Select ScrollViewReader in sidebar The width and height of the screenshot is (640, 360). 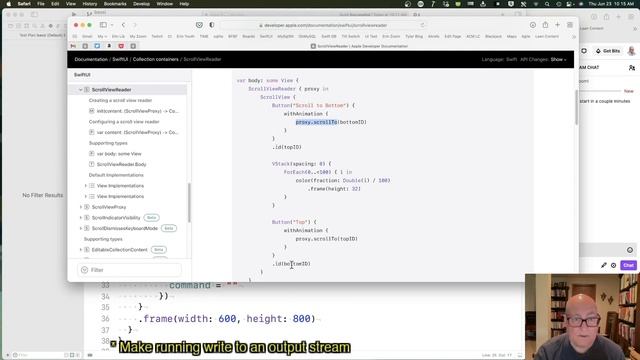click(x=111, y=89)
